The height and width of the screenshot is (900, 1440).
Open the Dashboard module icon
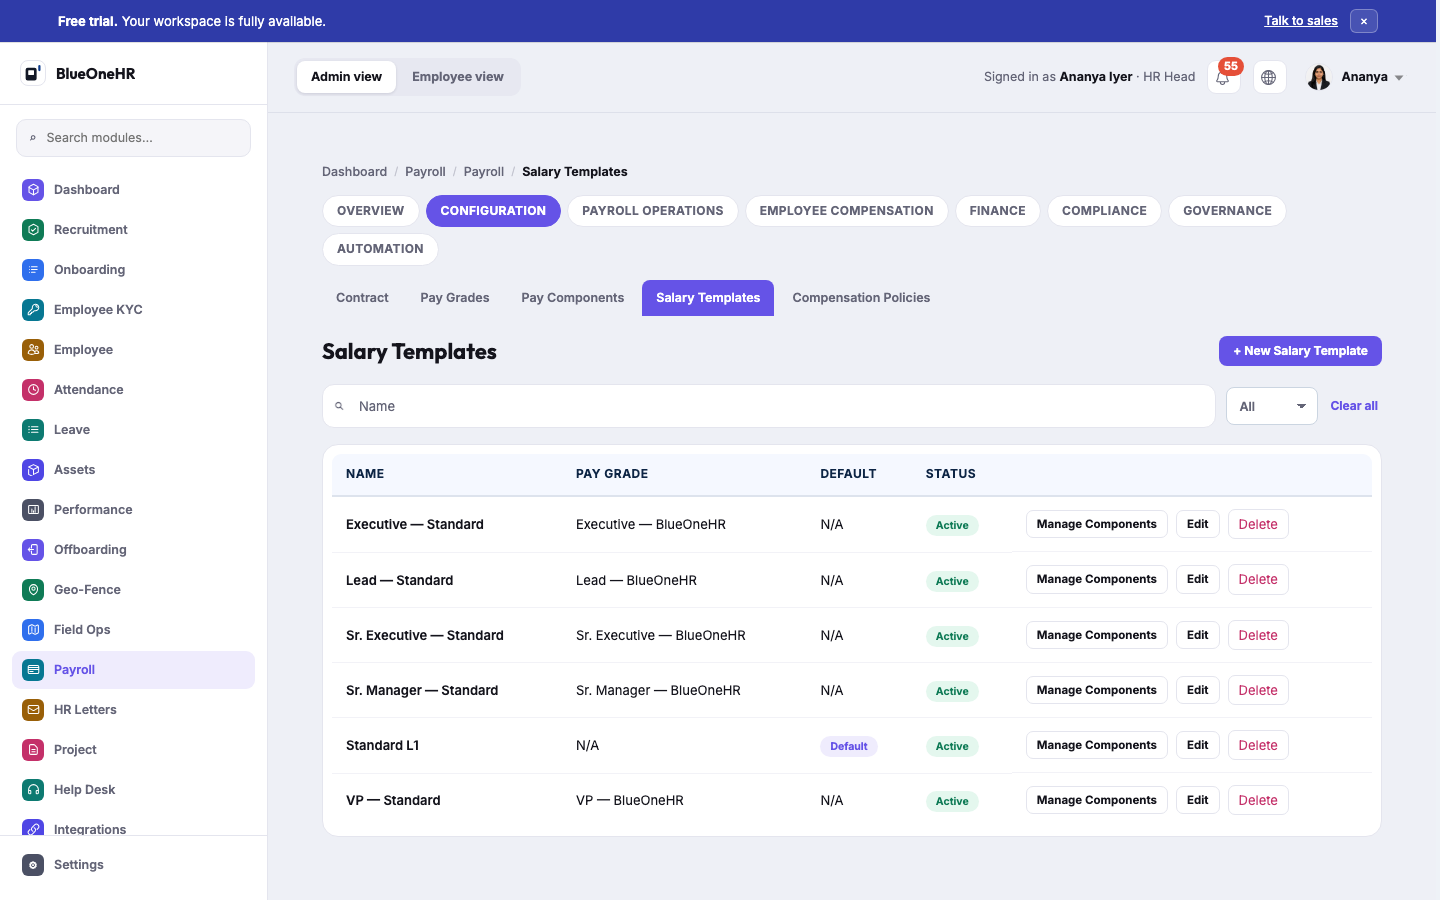click(33, 190)
